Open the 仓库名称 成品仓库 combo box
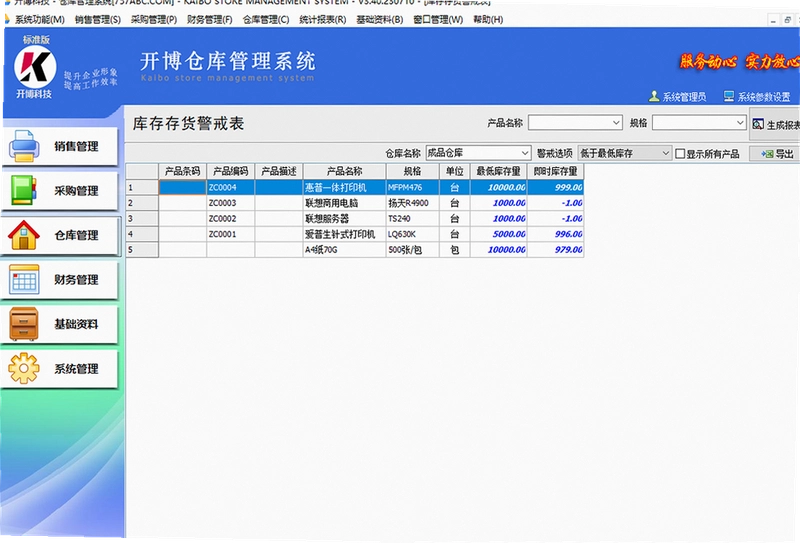The height and width of the screenshot is (543, 800). click(x=478, y=153)
